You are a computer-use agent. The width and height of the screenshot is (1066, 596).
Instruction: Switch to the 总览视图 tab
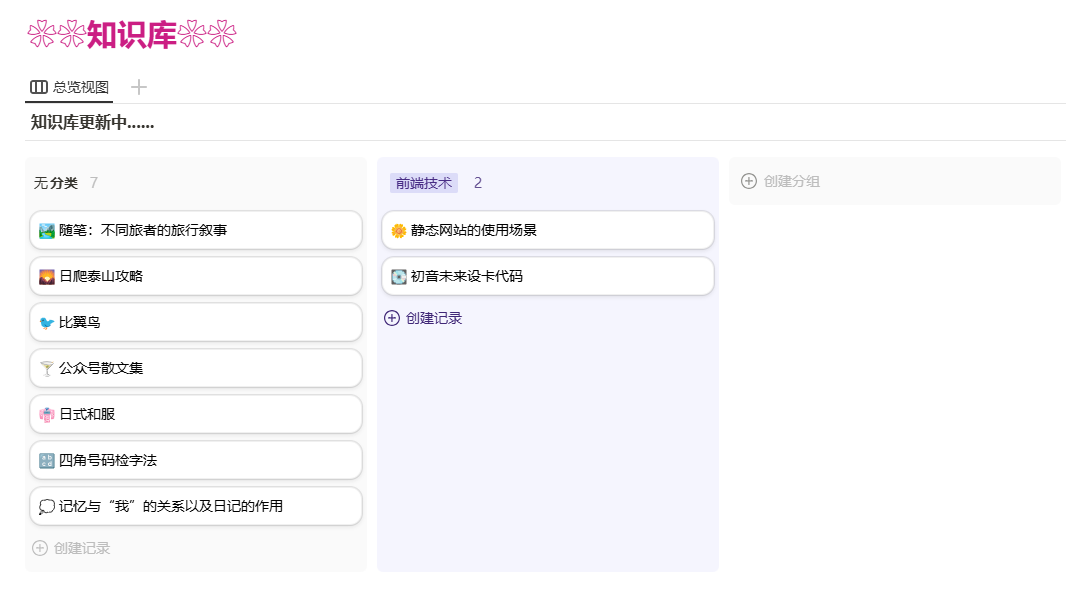click(x=69, y=87)
